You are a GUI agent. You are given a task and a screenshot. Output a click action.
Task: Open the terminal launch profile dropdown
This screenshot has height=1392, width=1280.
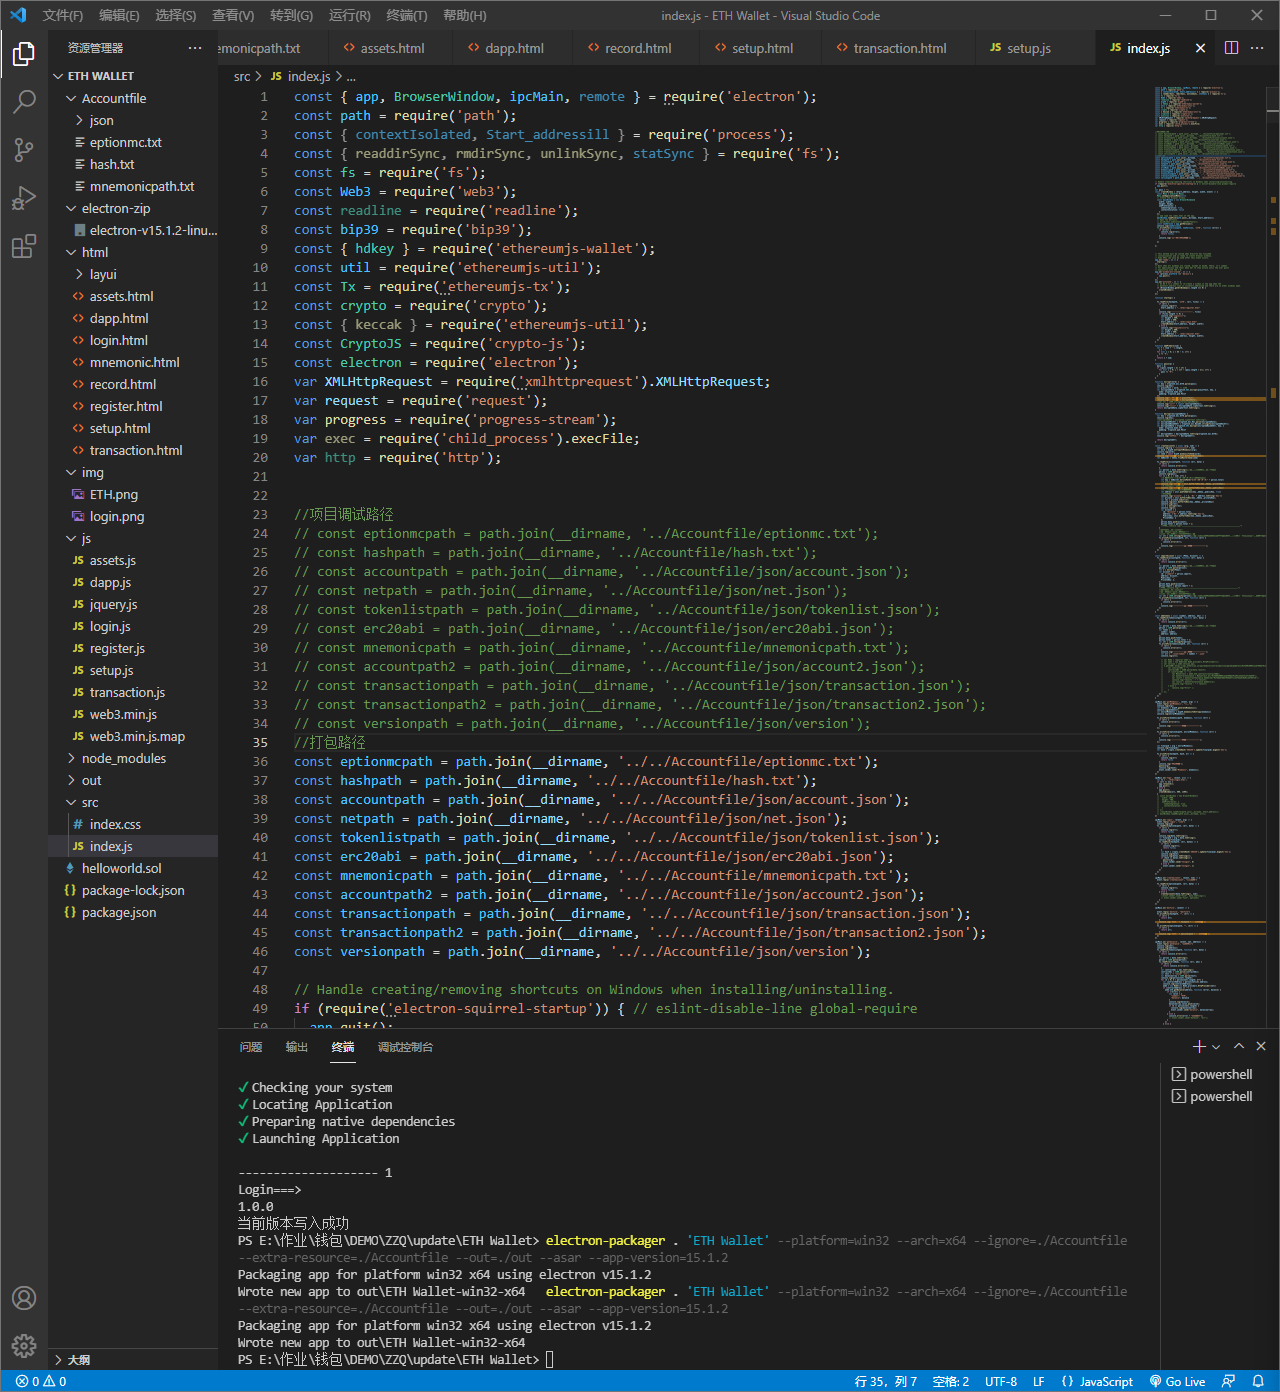click(x=1216, y=1047)
